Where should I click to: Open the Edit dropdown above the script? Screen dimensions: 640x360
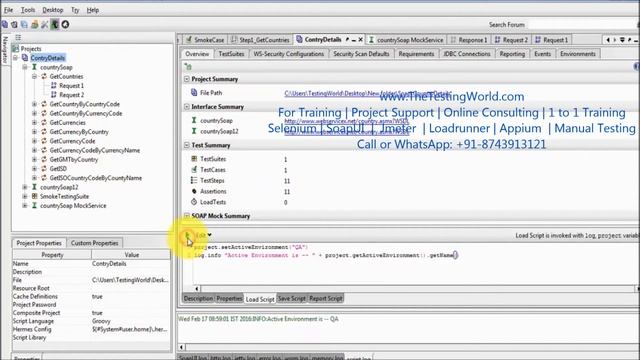click(x=204, y=235)
